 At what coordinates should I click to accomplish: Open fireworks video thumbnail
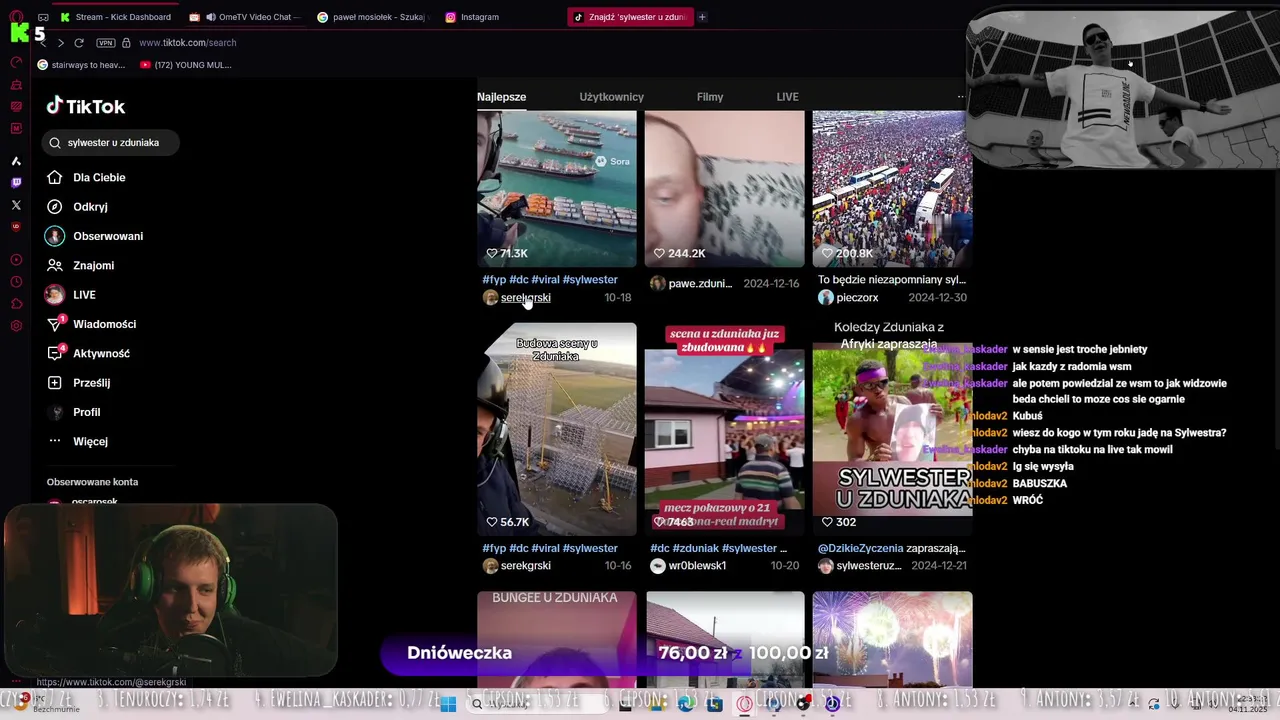point(892,638)
